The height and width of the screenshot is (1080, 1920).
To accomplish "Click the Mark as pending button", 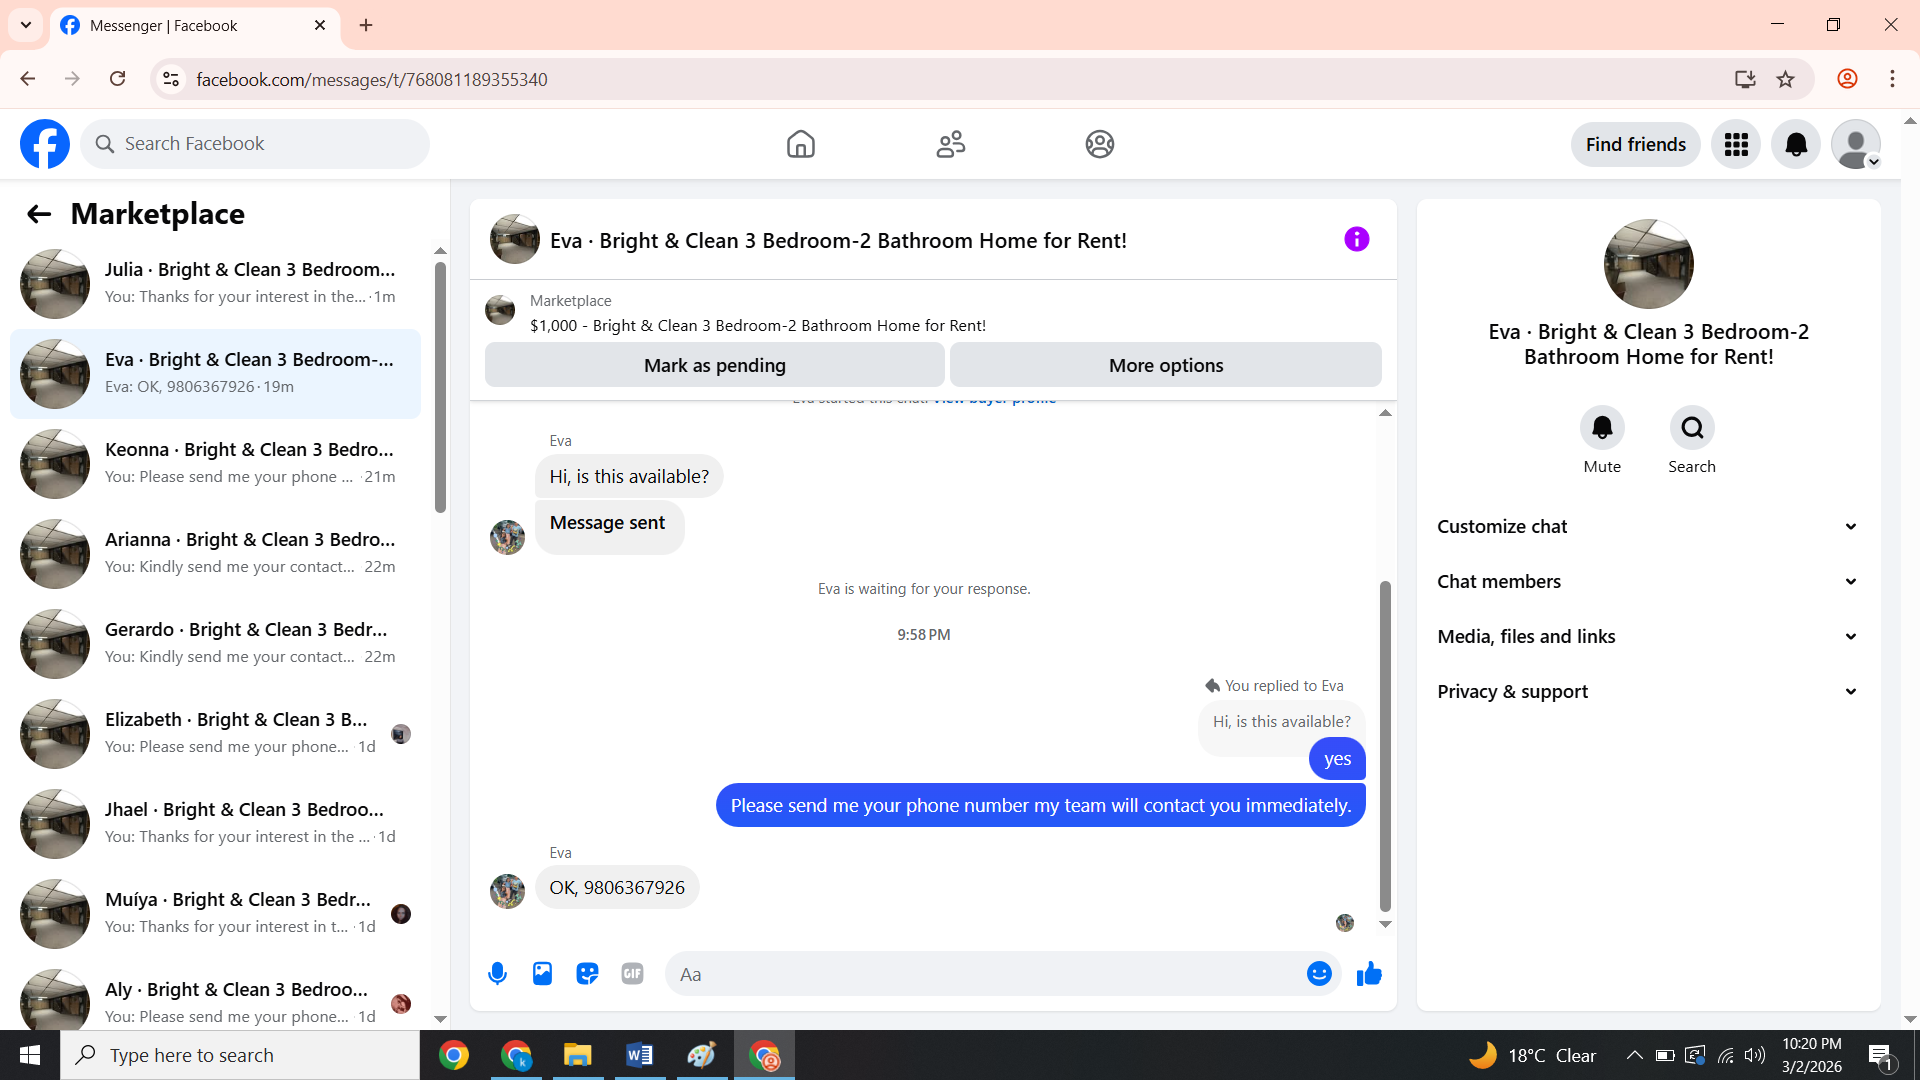I will [x=714, y=365].
